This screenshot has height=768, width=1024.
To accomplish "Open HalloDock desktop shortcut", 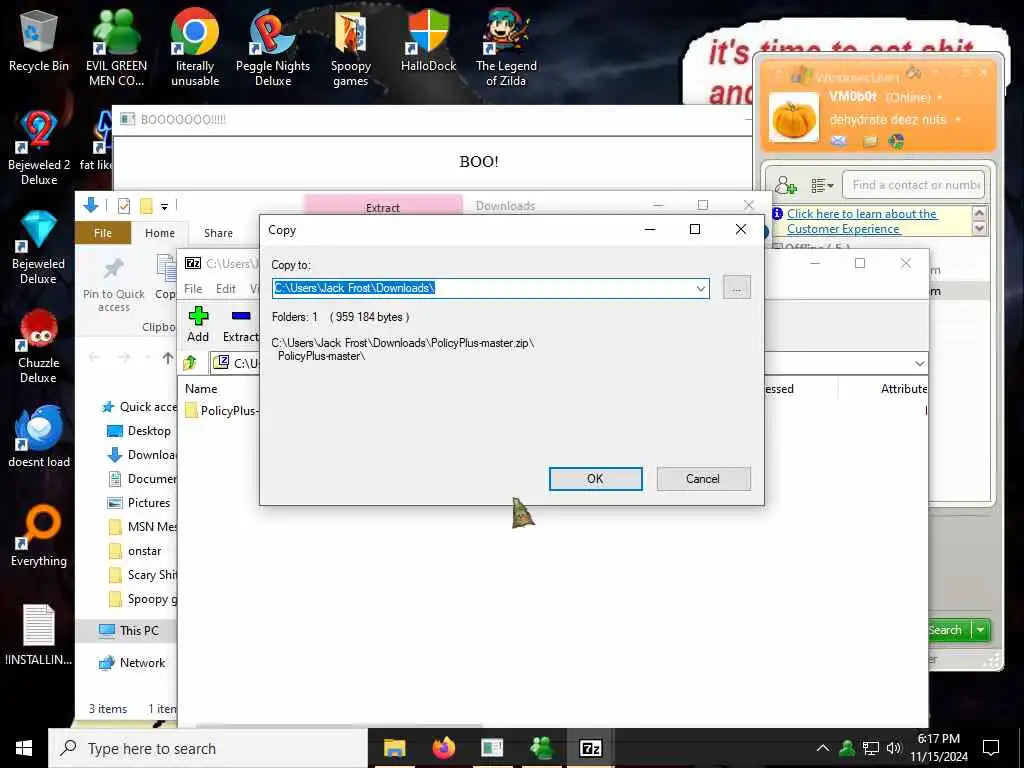I will [x=428, y=41].
